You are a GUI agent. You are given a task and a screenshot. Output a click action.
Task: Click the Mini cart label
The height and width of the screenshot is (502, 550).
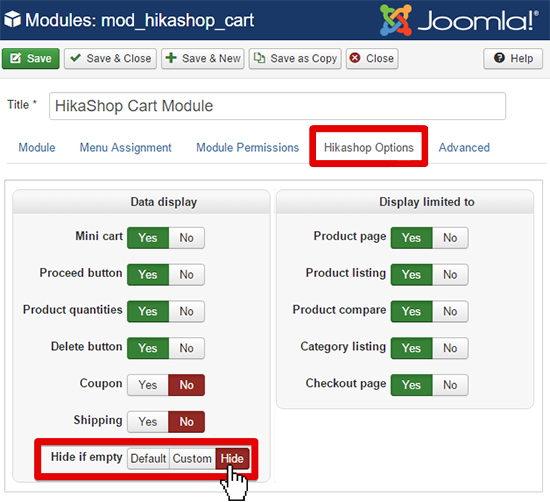[99, 236]
